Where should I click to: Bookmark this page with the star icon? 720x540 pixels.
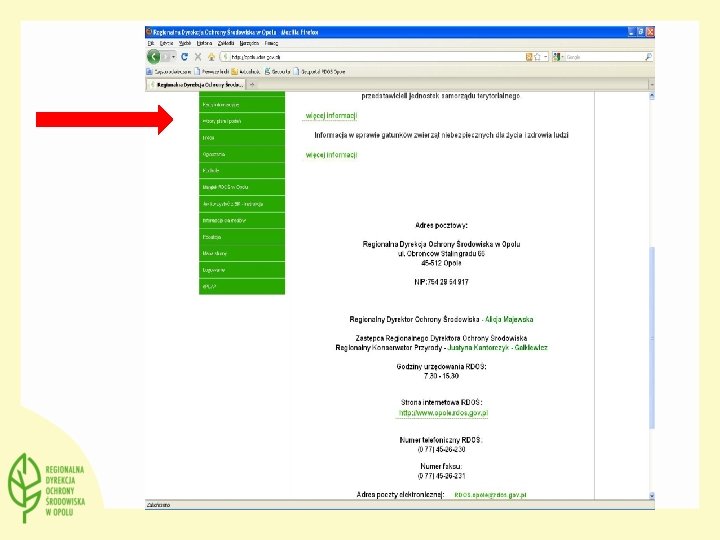[x=537, y=57]
